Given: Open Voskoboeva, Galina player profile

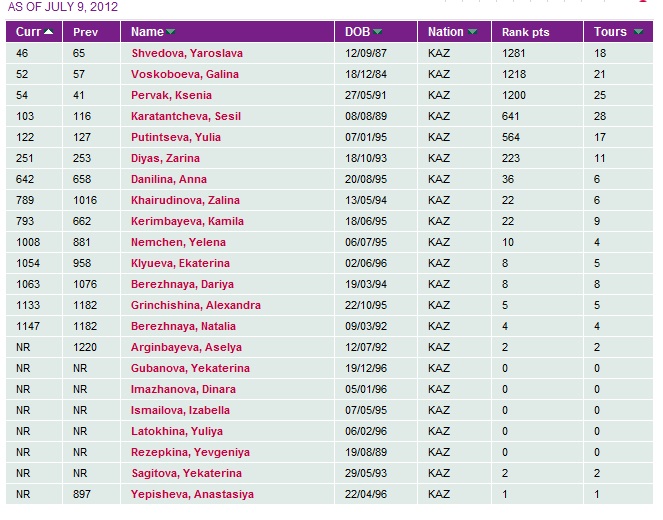Looking at the screenshot, I should (185, 74).
